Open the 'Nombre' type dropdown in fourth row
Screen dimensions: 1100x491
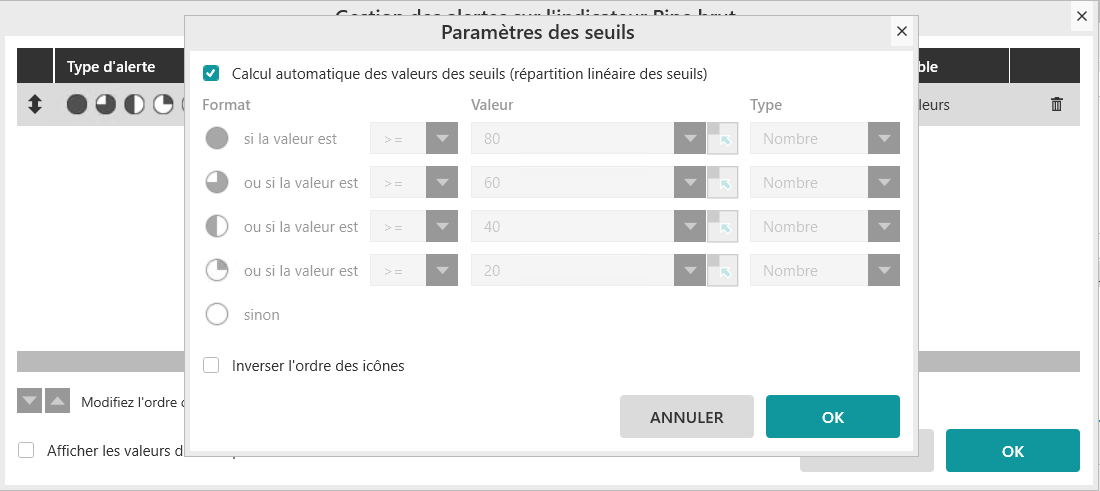click(x=883, y=271)
